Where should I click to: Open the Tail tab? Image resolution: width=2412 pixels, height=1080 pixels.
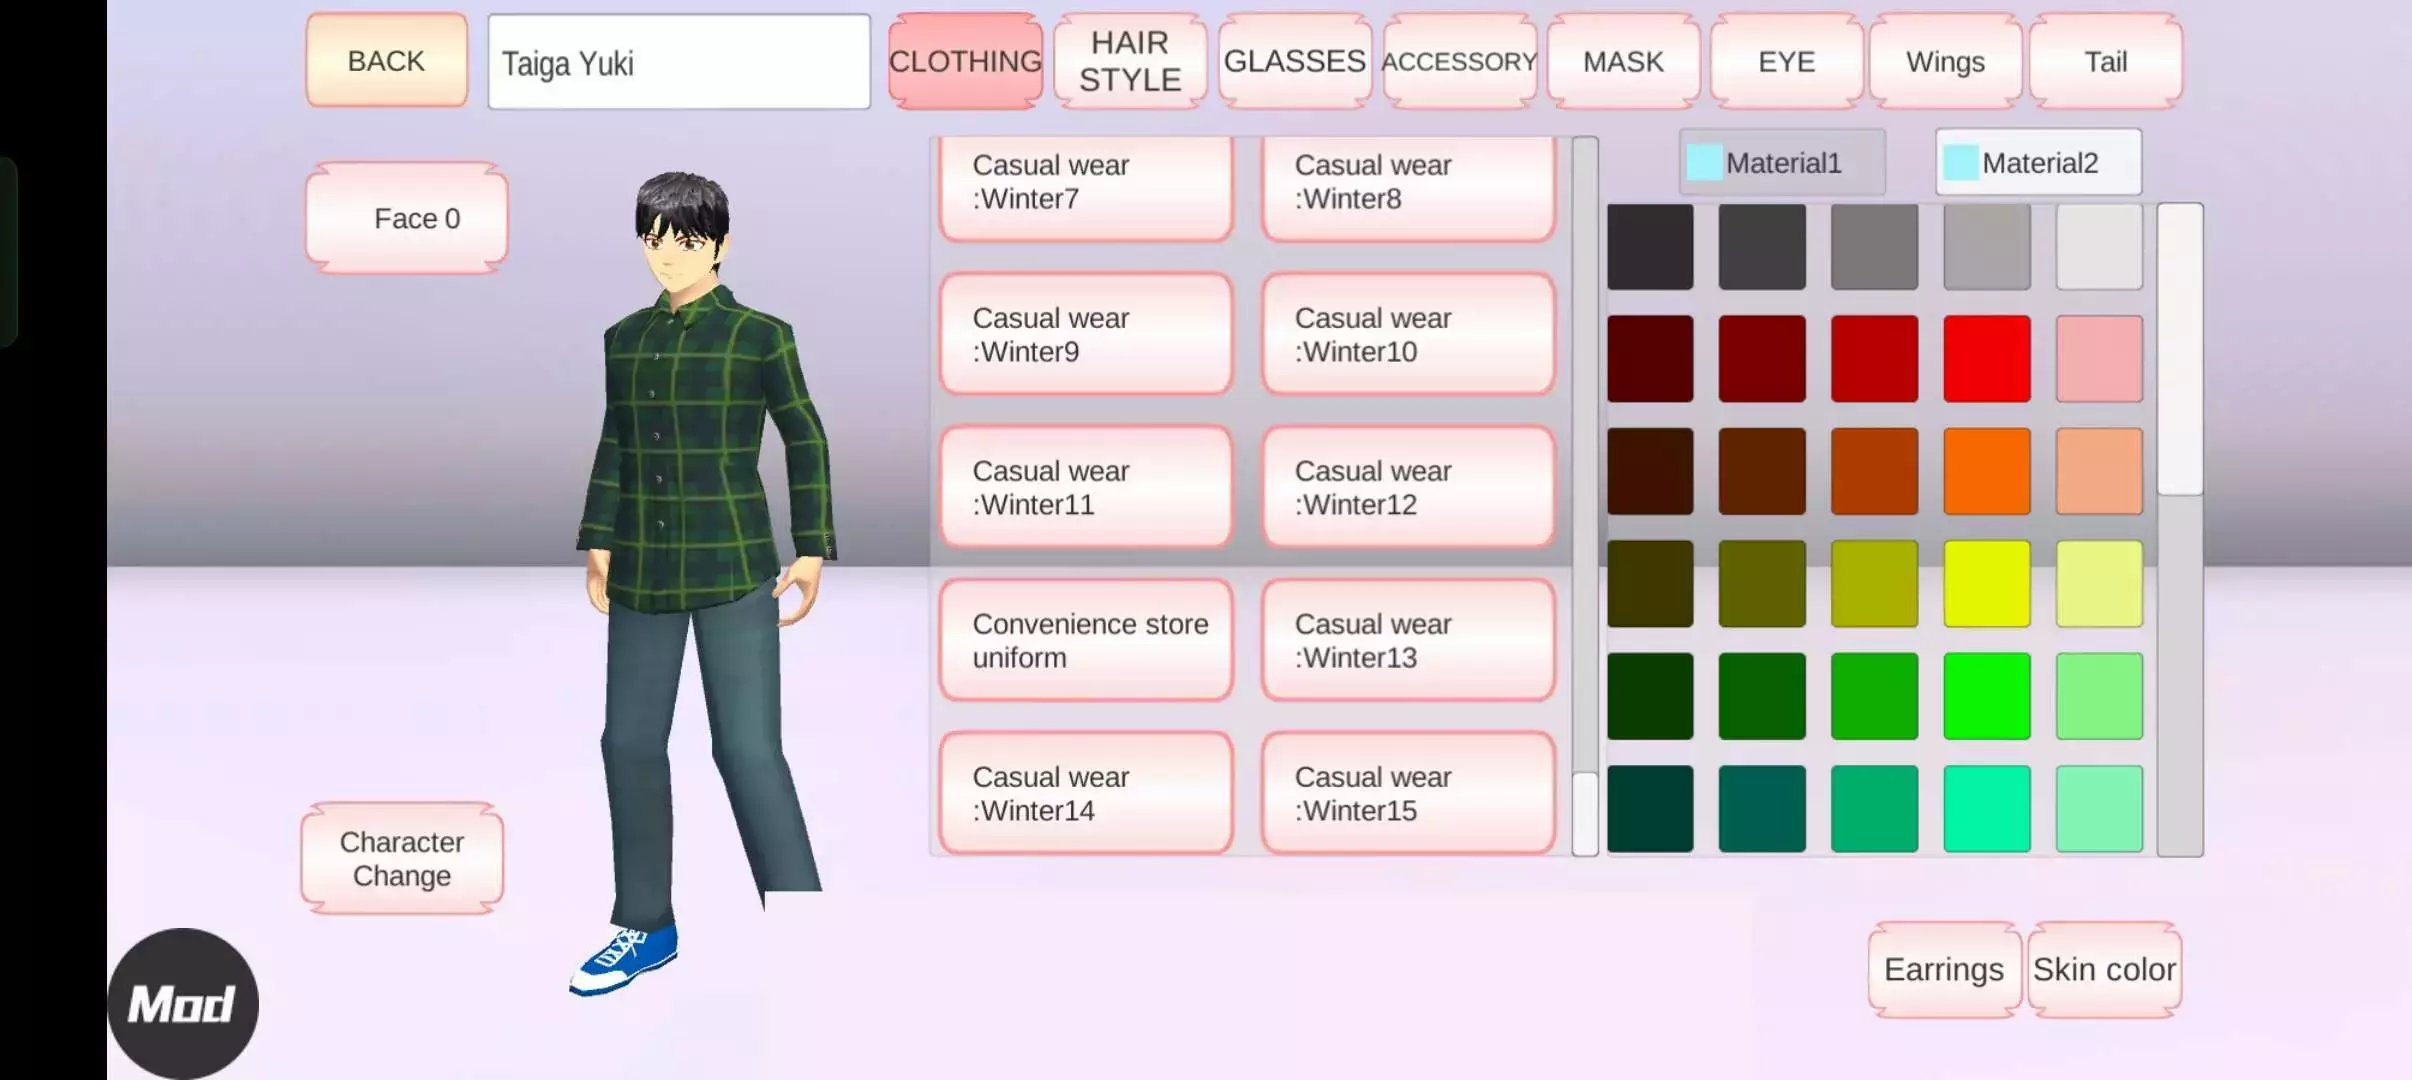(2105, 61)
